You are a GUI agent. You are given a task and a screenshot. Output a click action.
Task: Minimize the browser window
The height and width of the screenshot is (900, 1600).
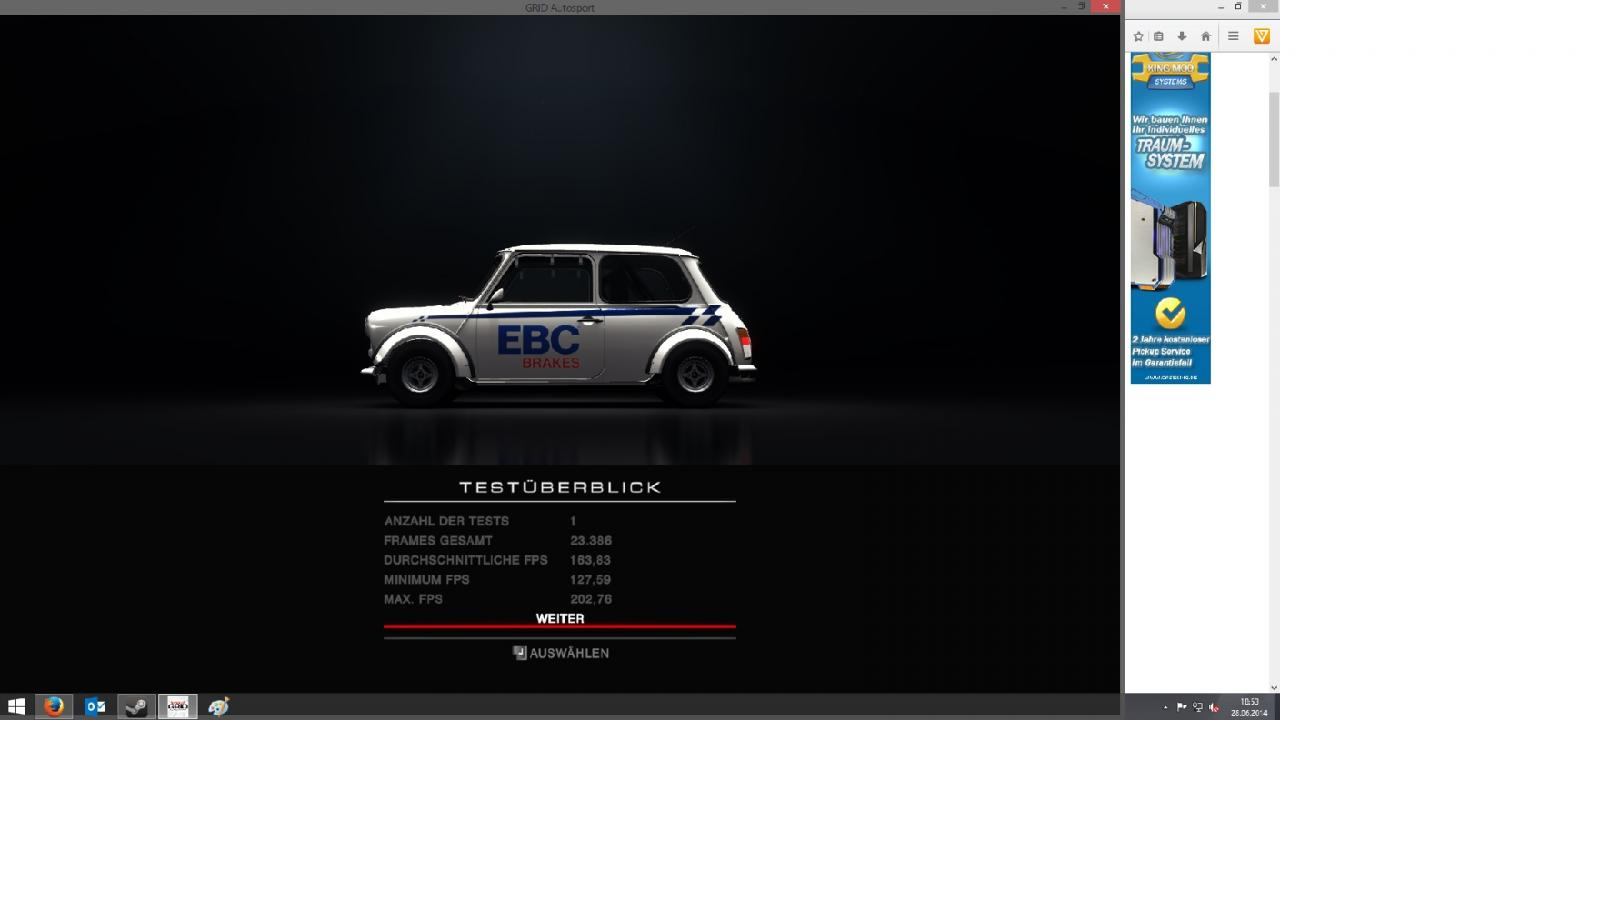1220,6
